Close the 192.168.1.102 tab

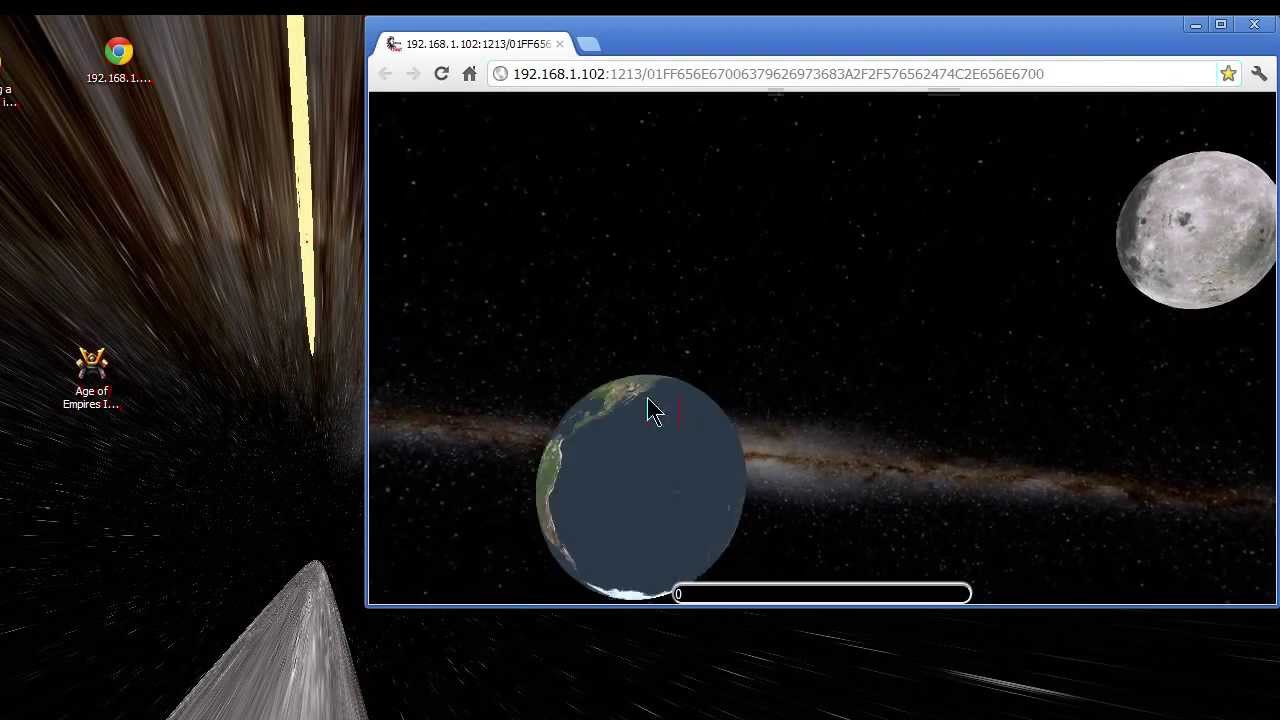coord(560,44)
